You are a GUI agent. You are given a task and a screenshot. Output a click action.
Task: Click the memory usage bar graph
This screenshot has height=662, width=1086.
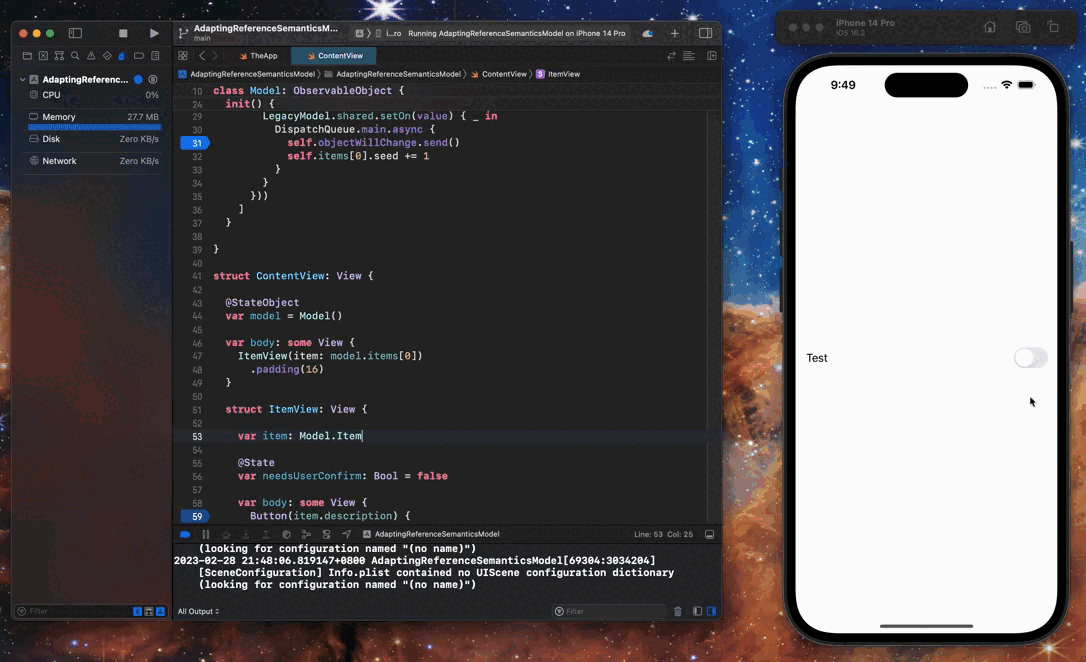(94, 127)
